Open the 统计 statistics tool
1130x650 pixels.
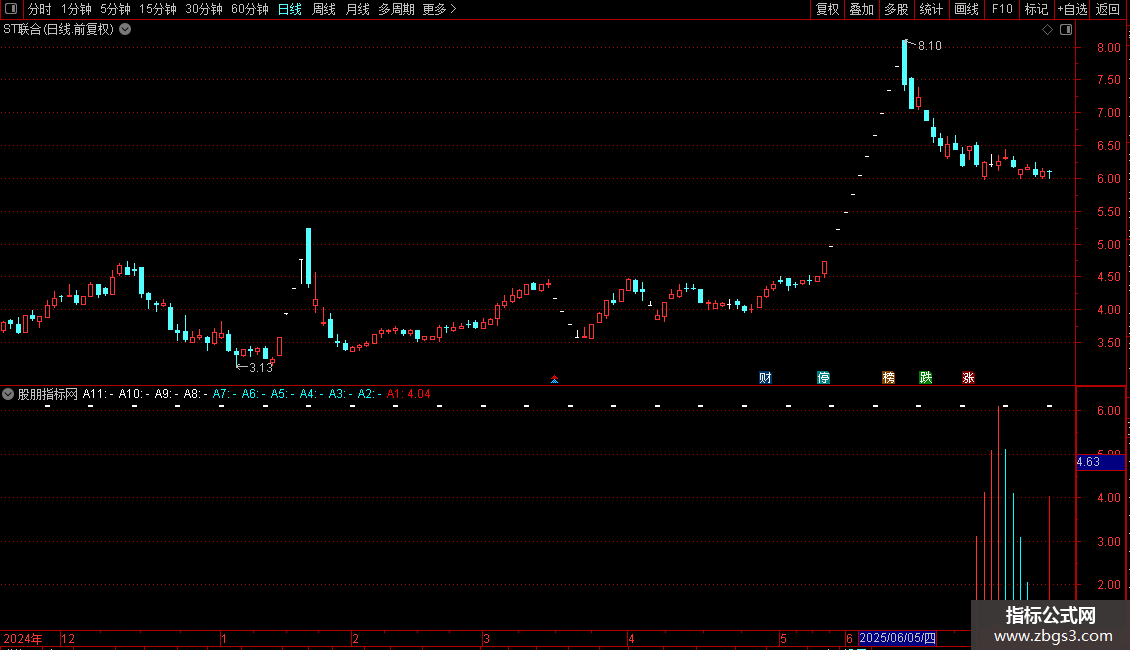931,9
